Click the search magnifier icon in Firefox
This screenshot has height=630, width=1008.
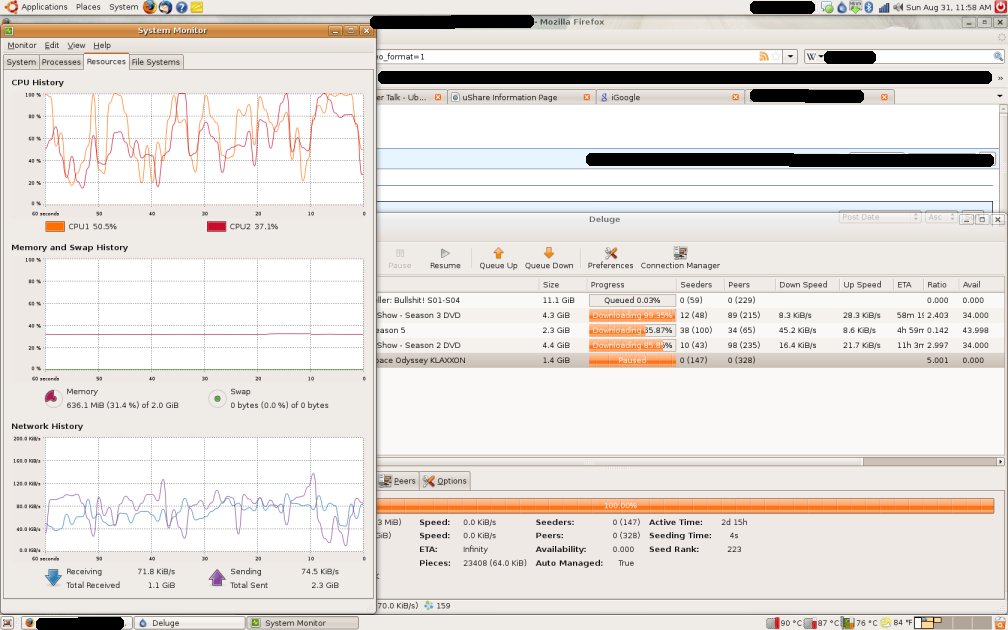click(998, 57)
